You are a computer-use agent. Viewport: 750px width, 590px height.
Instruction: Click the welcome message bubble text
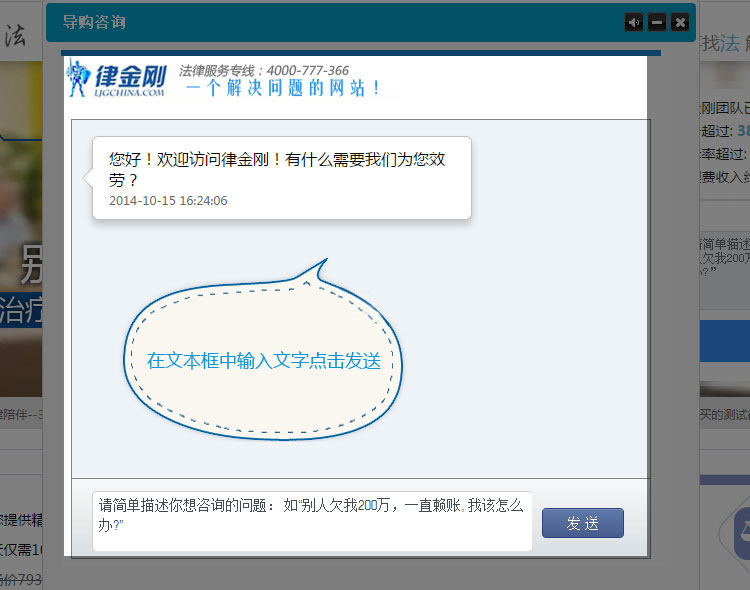pos(277,168)
